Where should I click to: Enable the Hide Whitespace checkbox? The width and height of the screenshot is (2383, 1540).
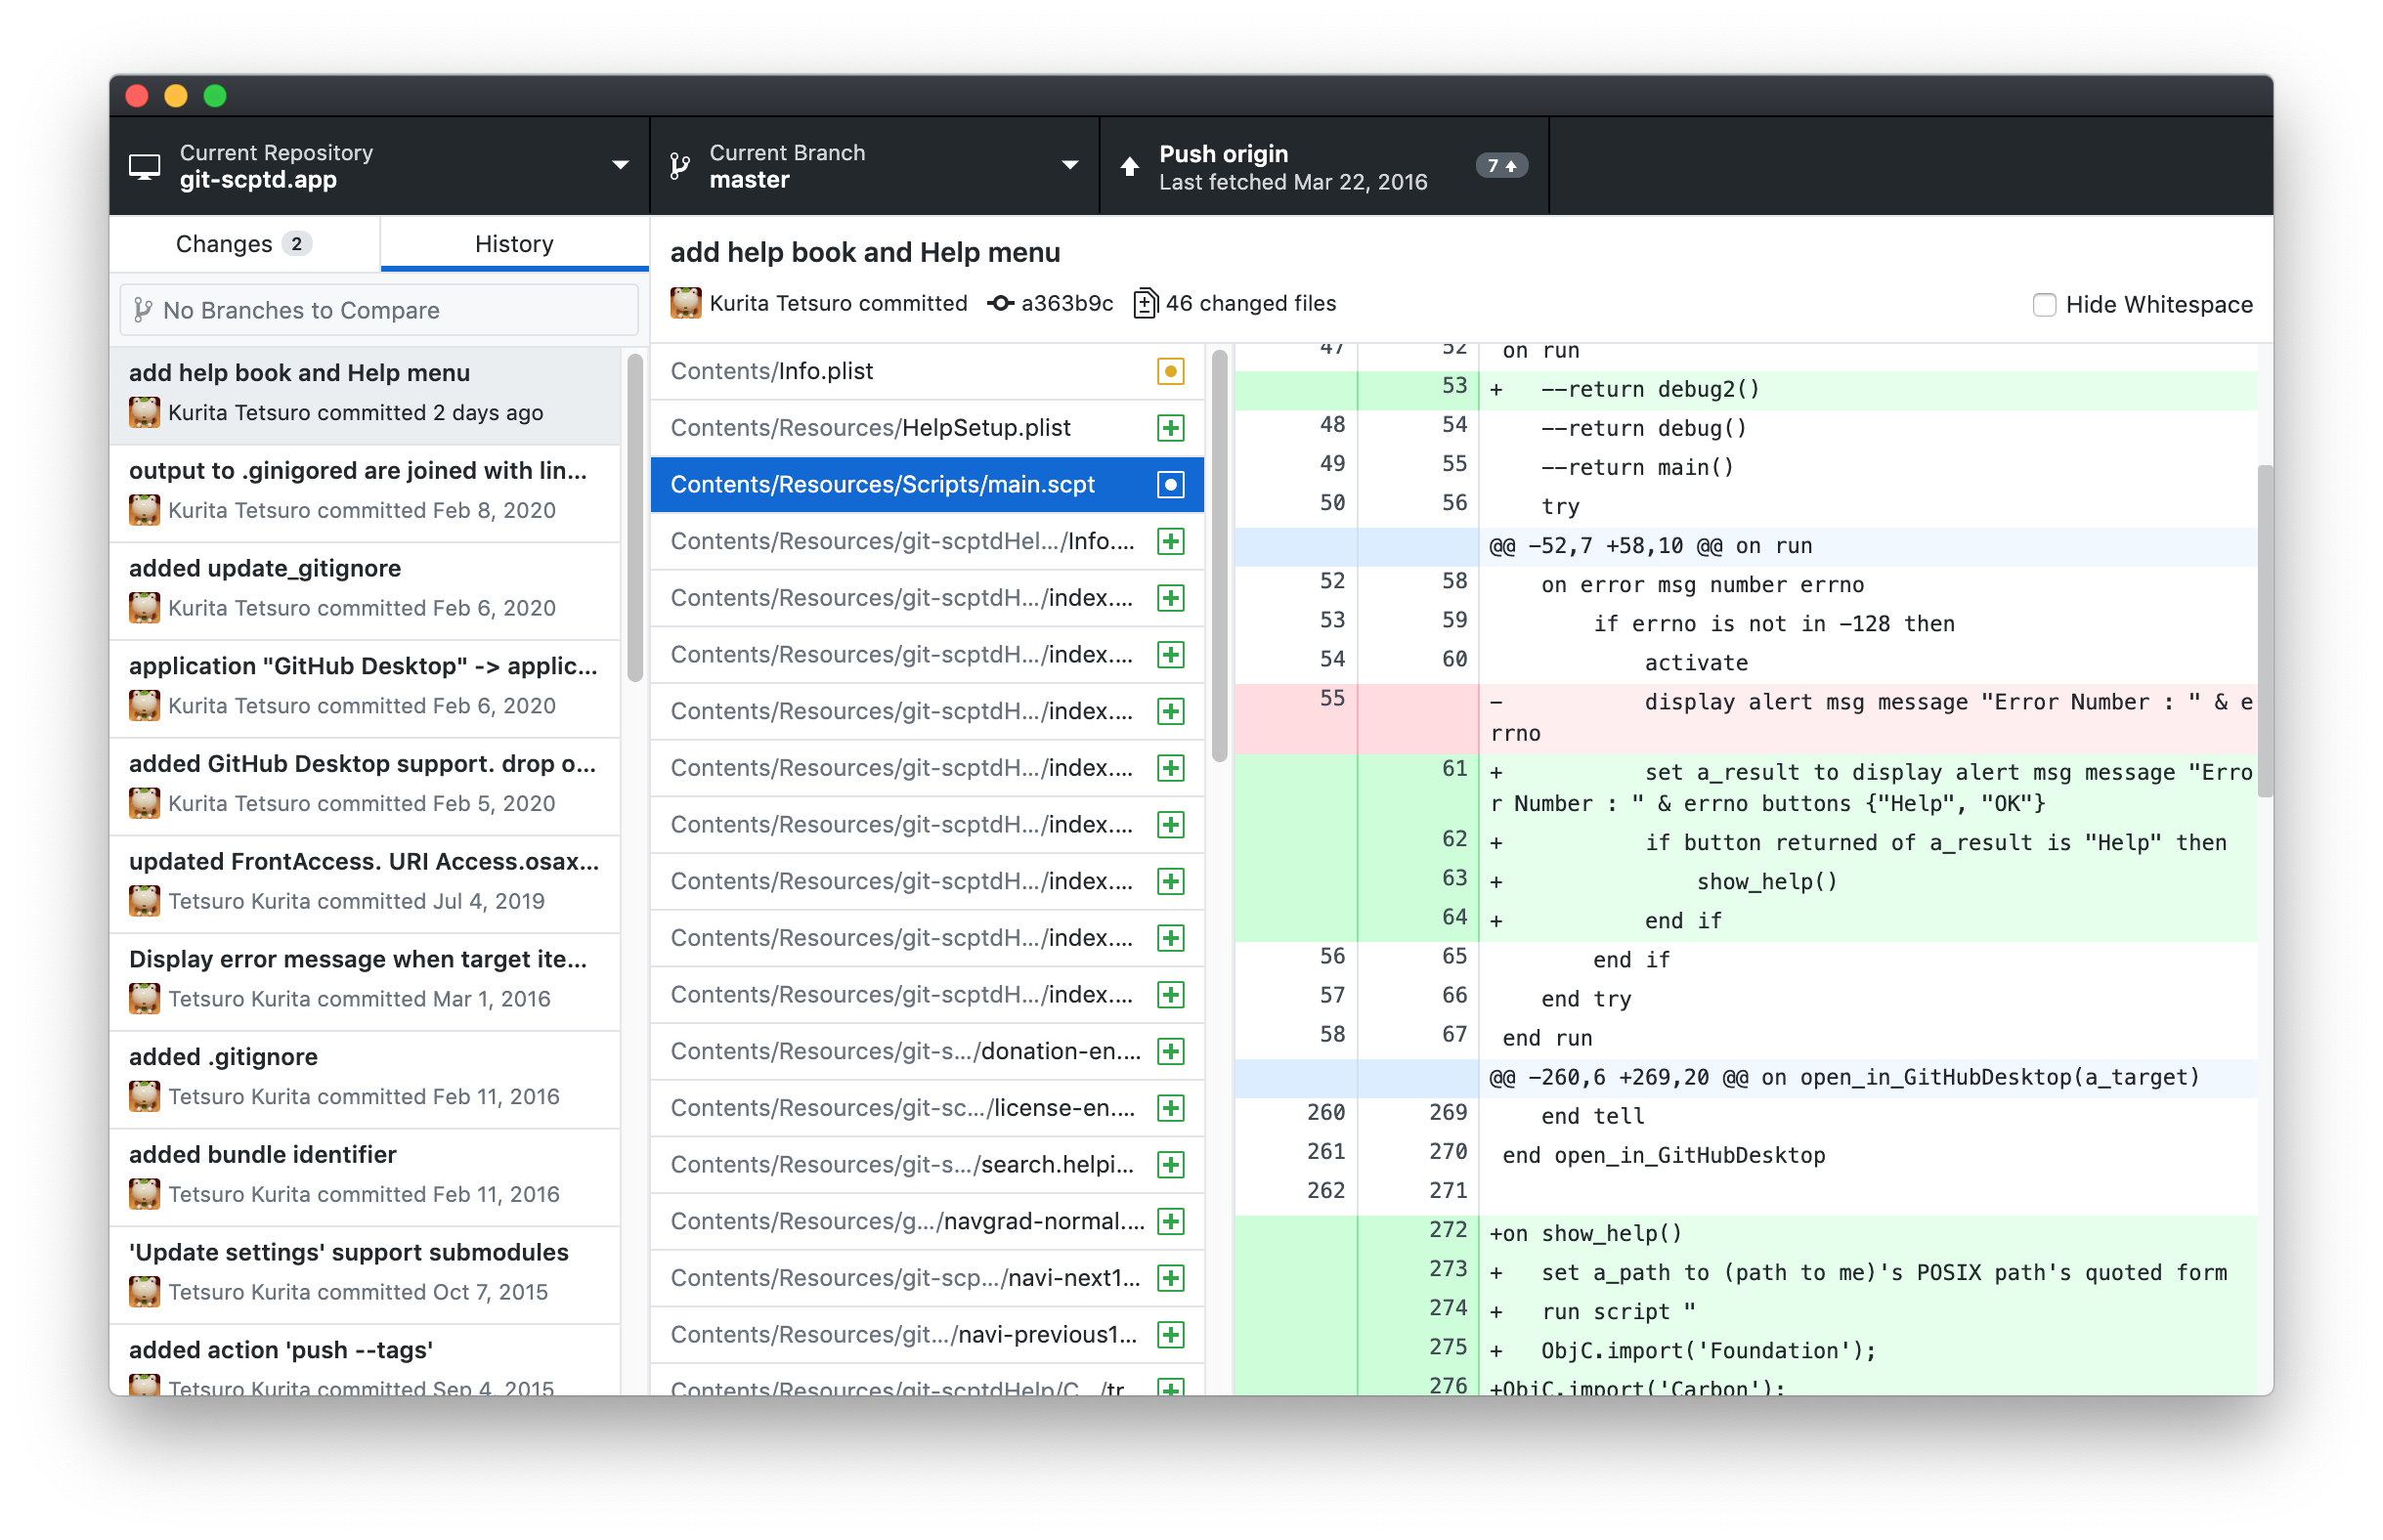[x=2043, y=305]
